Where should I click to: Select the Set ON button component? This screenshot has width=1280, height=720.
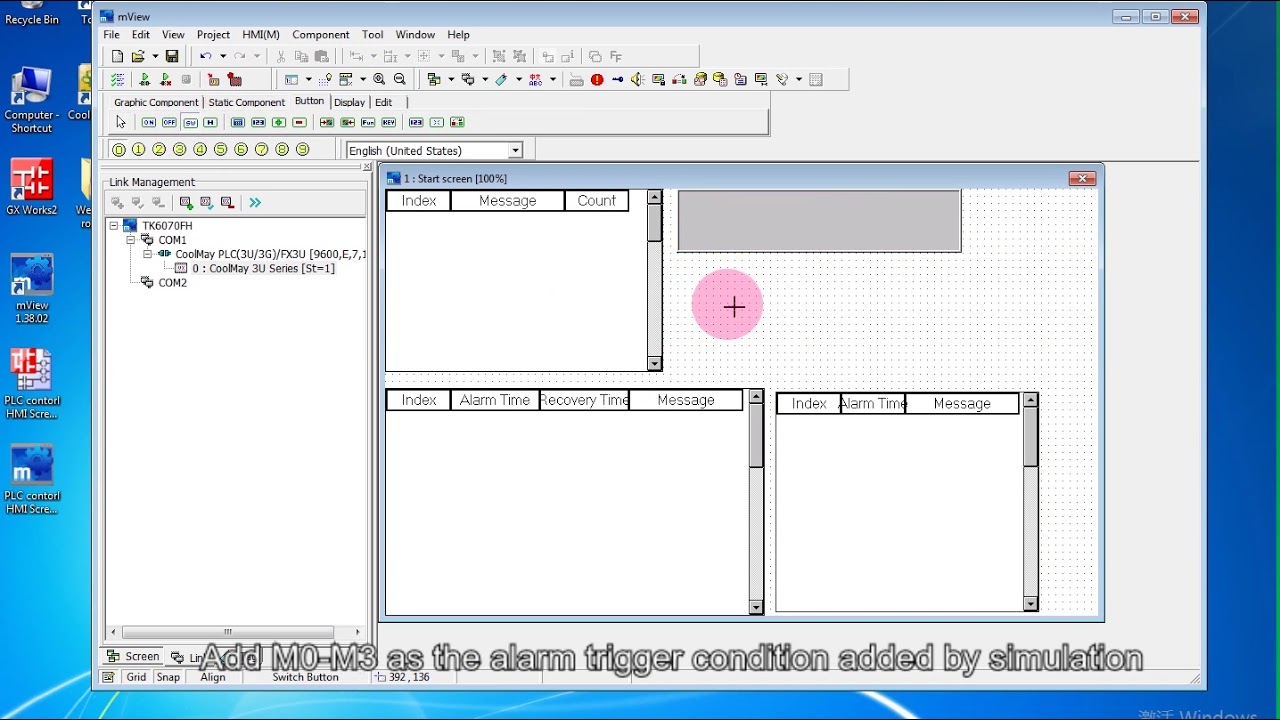149,122
